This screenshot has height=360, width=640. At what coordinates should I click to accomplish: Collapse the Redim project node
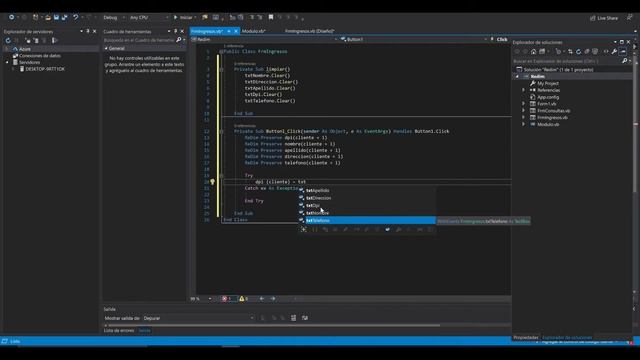(x=517, y=76)
